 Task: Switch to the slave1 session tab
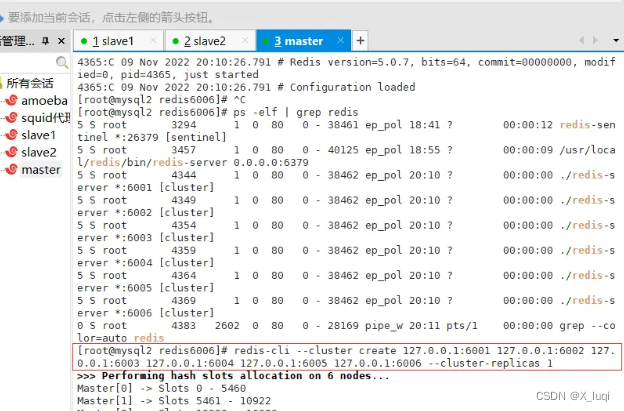[x=119, y=41]
